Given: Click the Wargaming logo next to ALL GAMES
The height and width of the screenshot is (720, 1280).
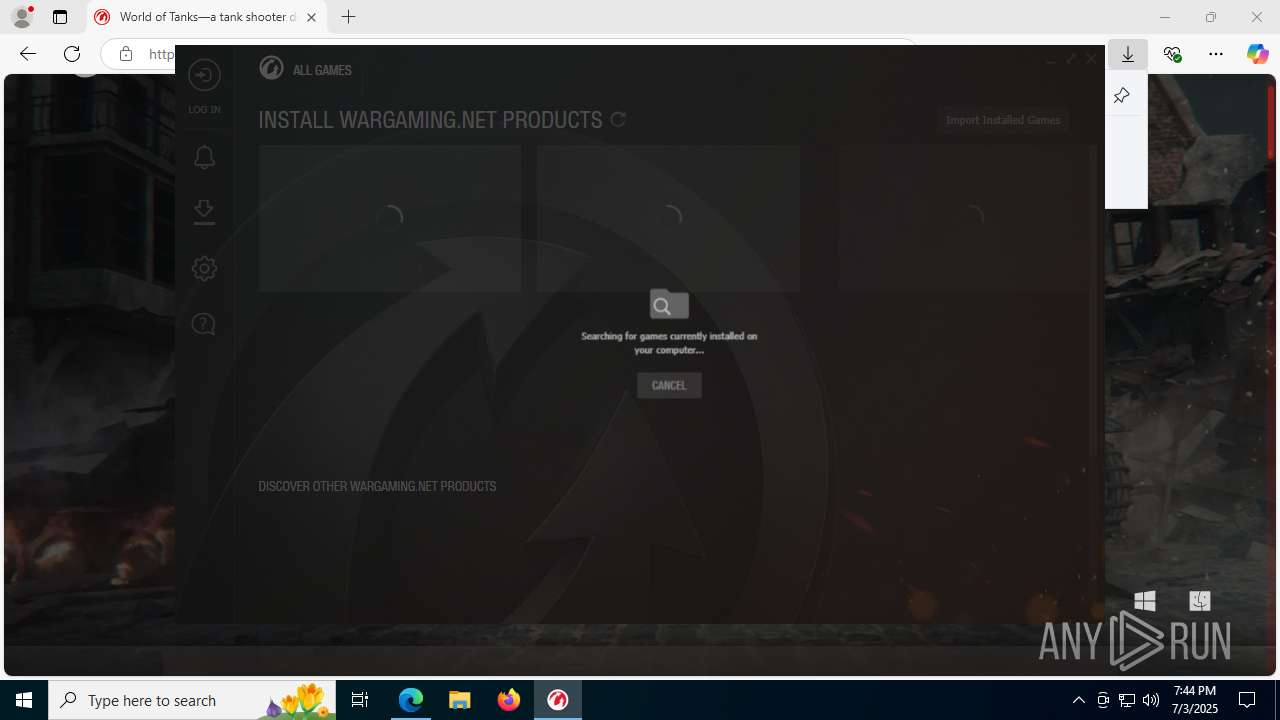Looking at the screenshot, I should coord(271,68).
